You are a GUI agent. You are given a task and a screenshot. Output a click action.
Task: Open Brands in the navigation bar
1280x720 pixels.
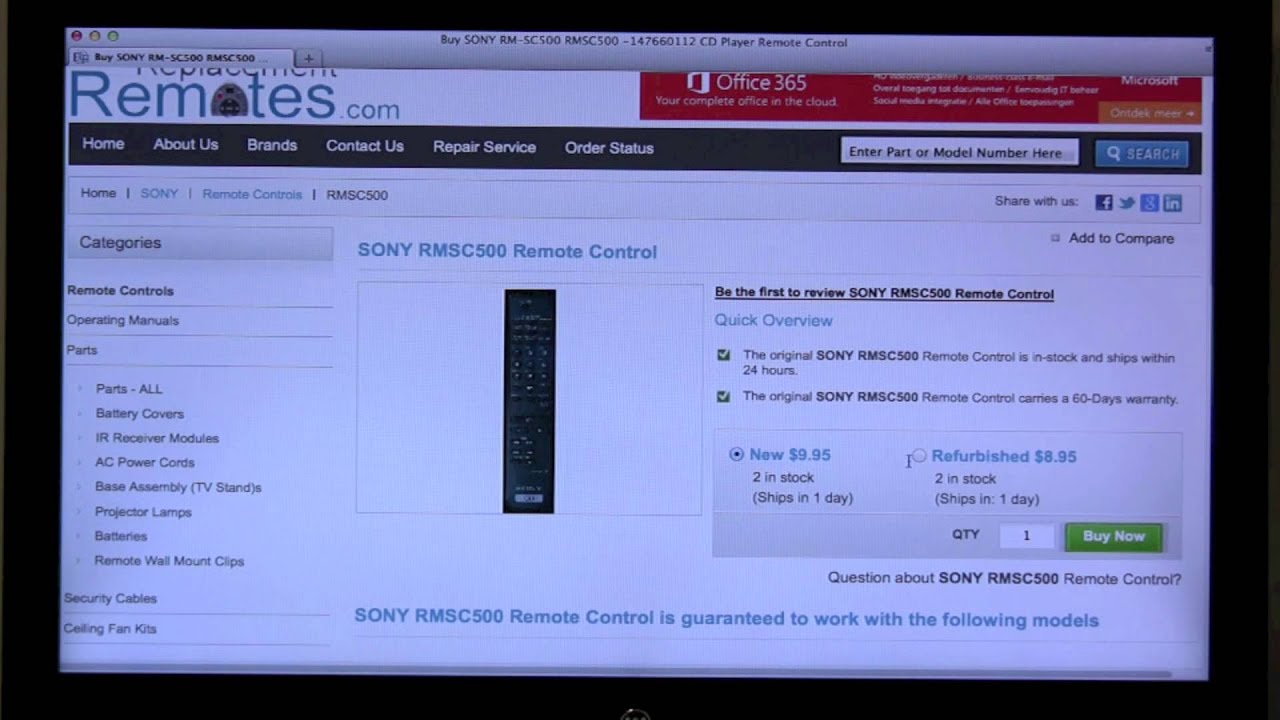[272, 145]
